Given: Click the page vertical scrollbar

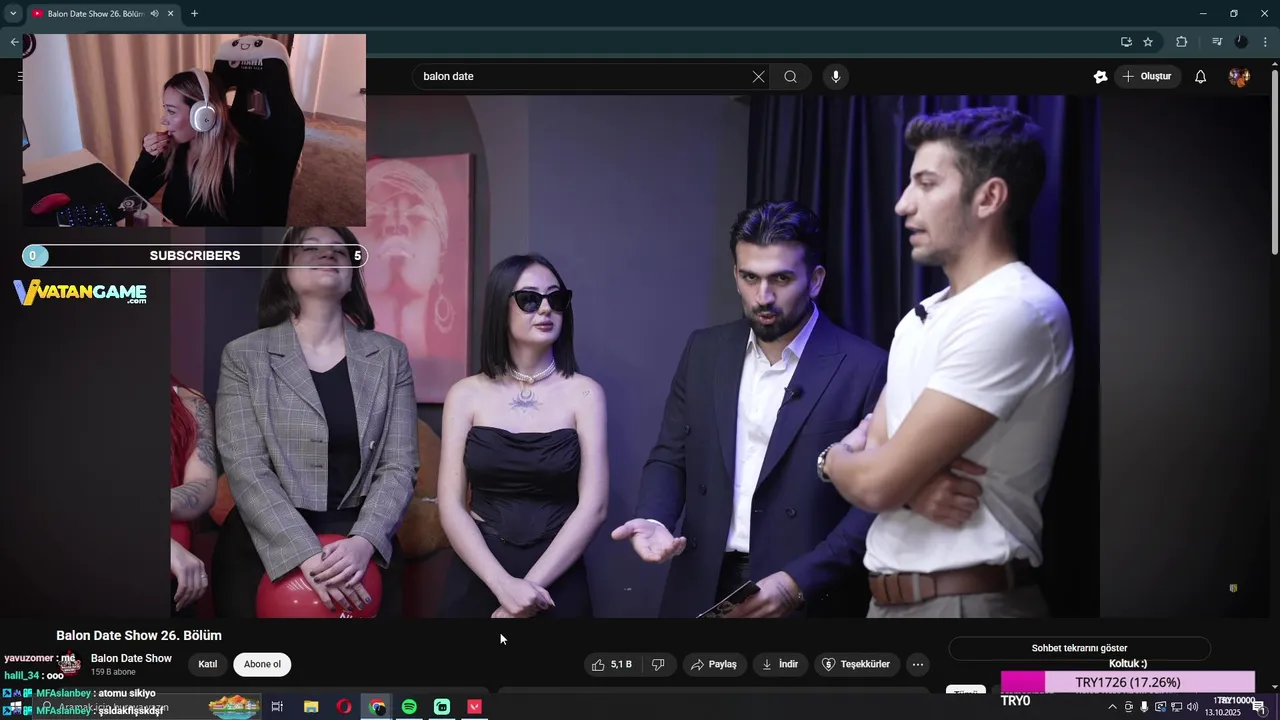Looking at the screenshot, I should [x=1274, y=160].
